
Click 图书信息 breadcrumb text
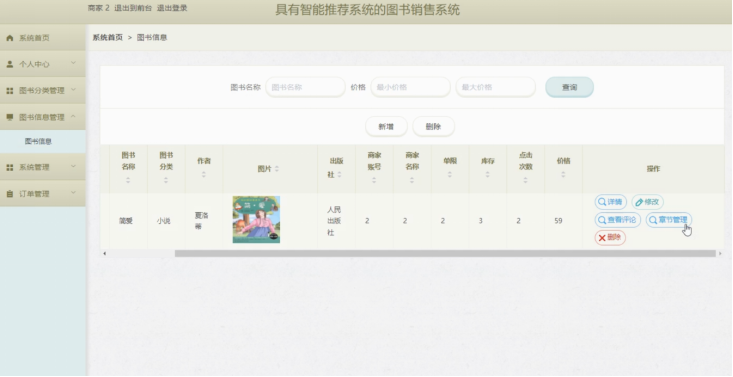click(152, 37)
